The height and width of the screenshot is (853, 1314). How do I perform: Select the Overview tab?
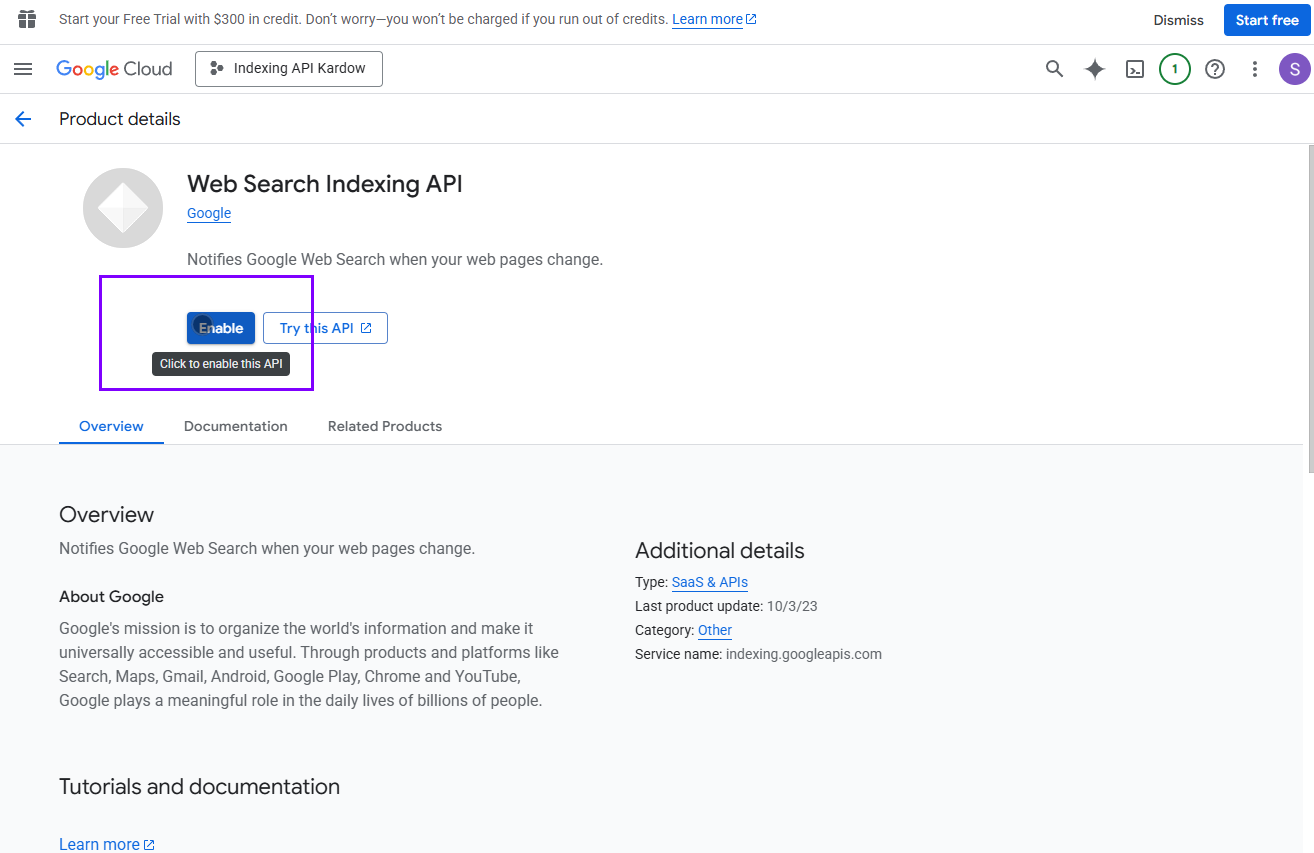[111, 426]
